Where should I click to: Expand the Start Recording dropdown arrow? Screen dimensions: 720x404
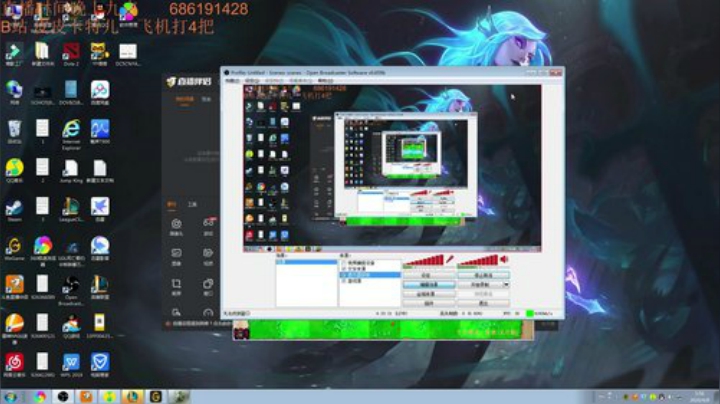tap(506, 285)
